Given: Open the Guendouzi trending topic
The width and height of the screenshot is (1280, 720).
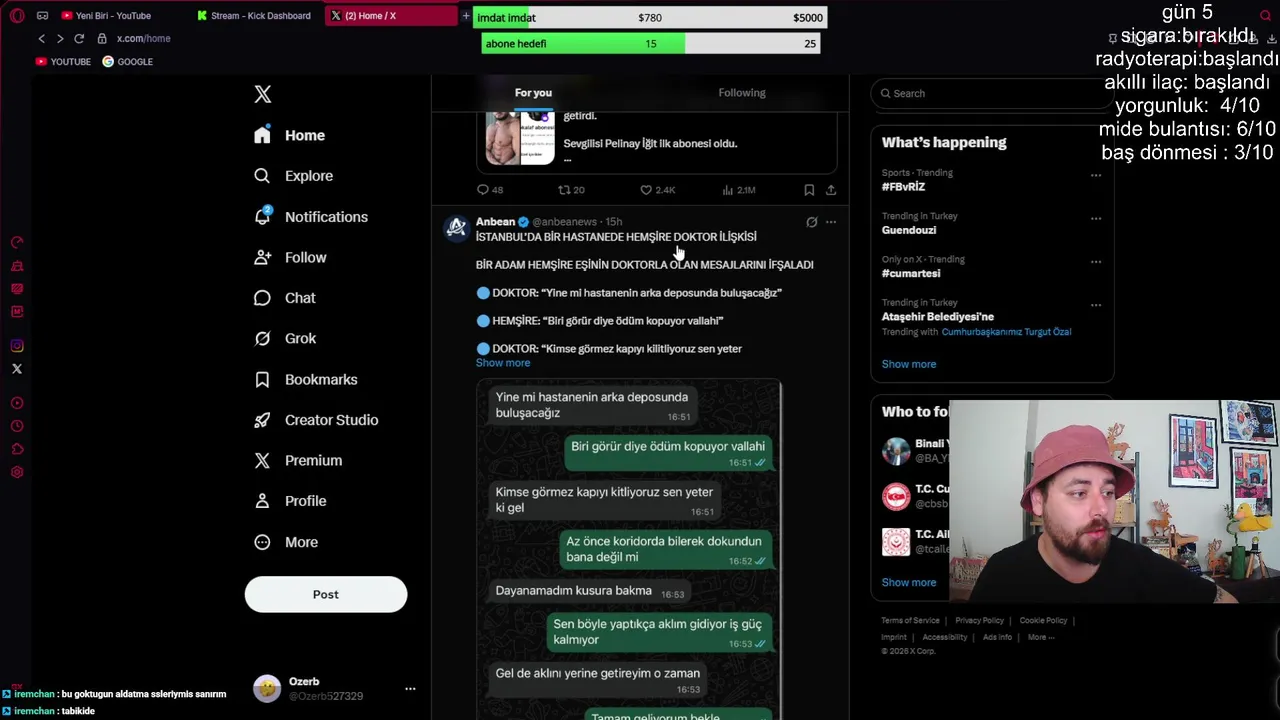Looking at the screenshot, I should (x=909, y=230).
